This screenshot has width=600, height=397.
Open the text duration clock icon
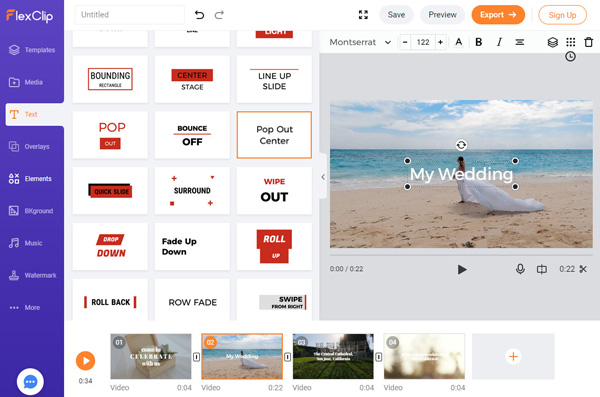pyautogui.click(x=570, y=57)
